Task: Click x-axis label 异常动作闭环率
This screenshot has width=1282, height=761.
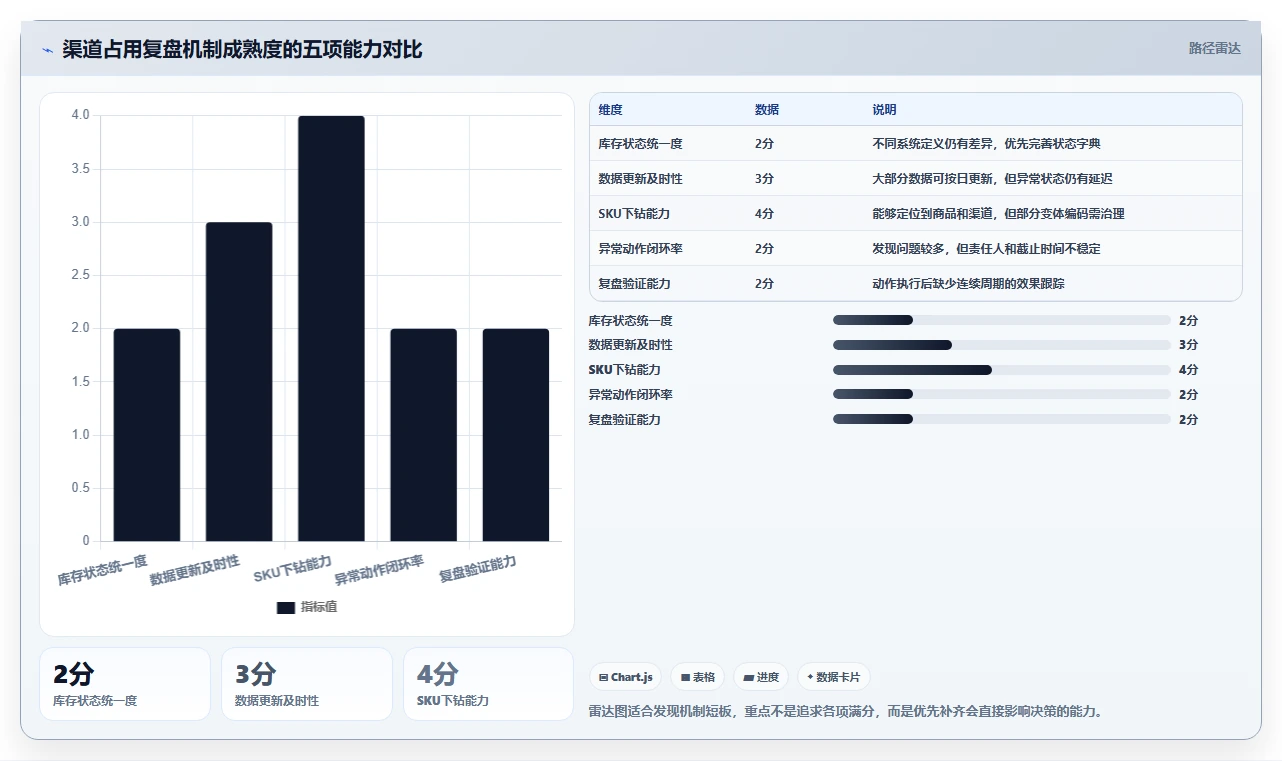Action: (379, 570)
